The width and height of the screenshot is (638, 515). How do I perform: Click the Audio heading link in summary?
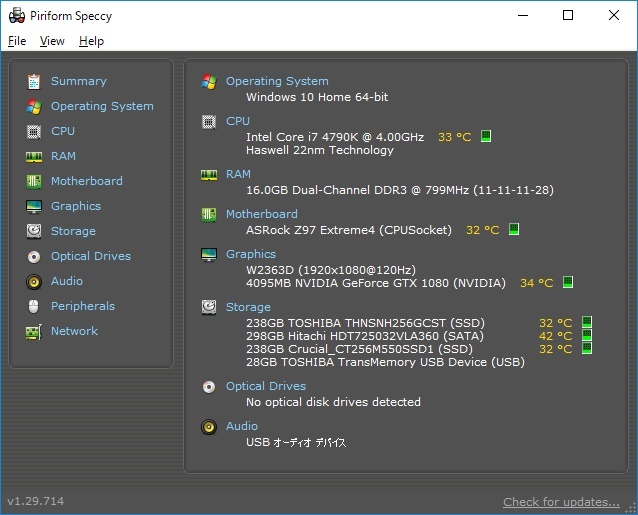point(242,426)
